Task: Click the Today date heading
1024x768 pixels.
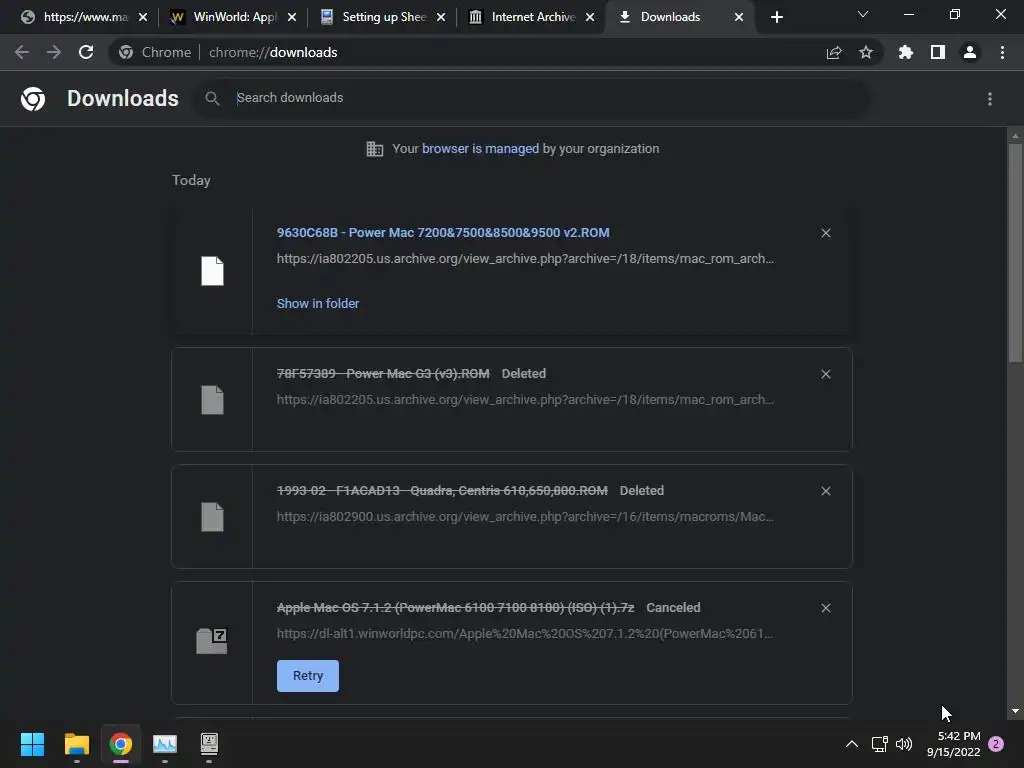Action: coord(191,180)
